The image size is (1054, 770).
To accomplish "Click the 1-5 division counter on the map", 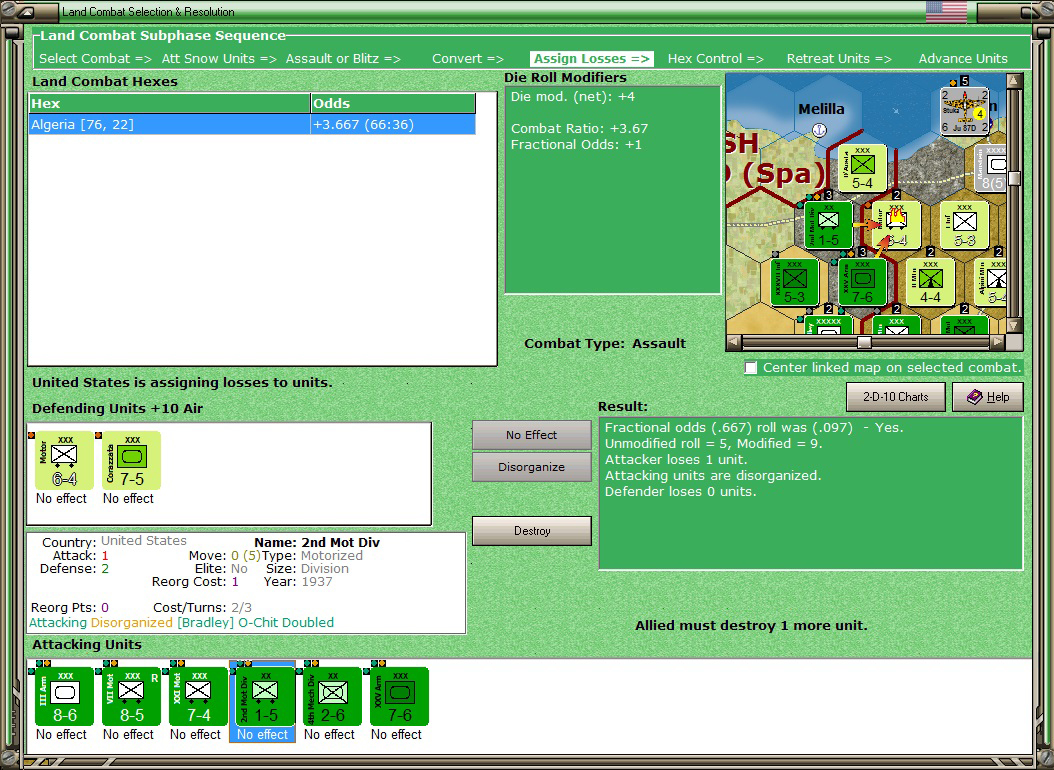I will click(828, 226).
